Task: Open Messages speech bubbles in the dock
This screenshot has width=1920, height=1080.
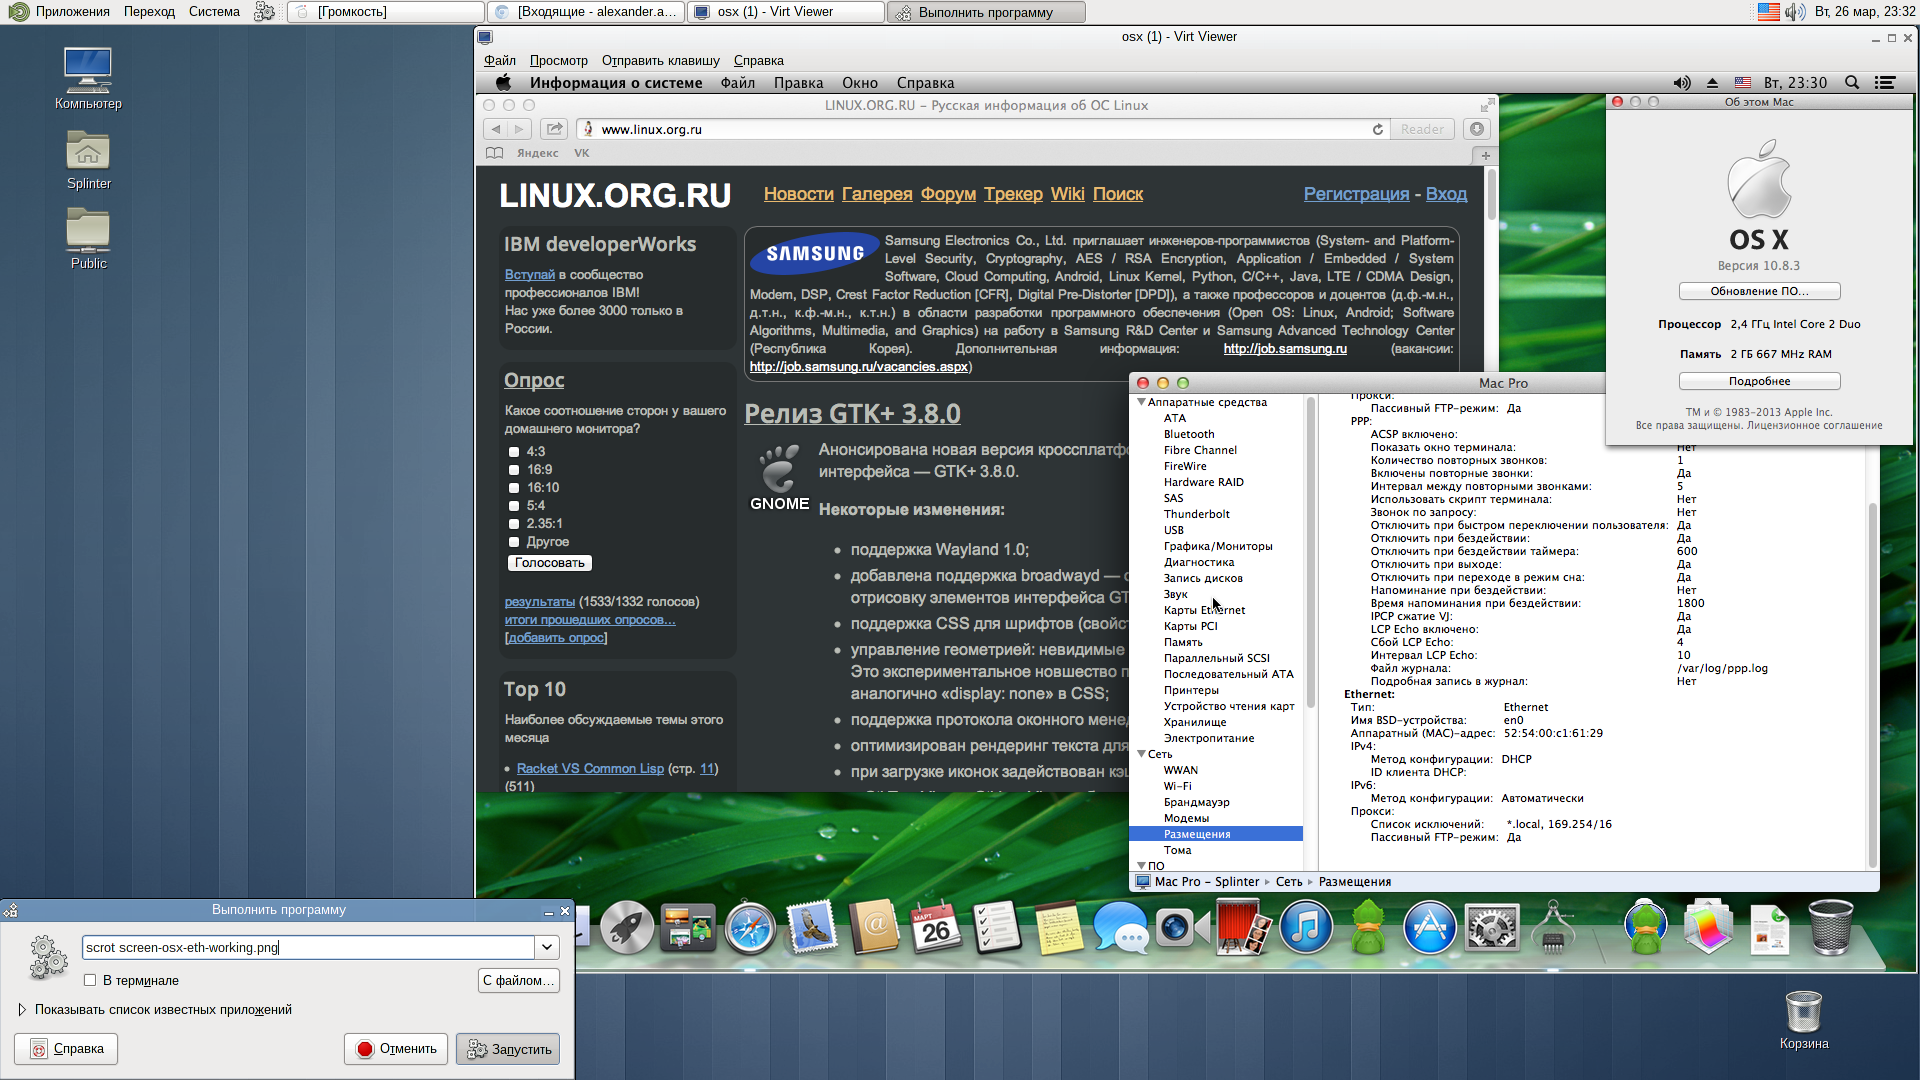Action: [1120, 928]
